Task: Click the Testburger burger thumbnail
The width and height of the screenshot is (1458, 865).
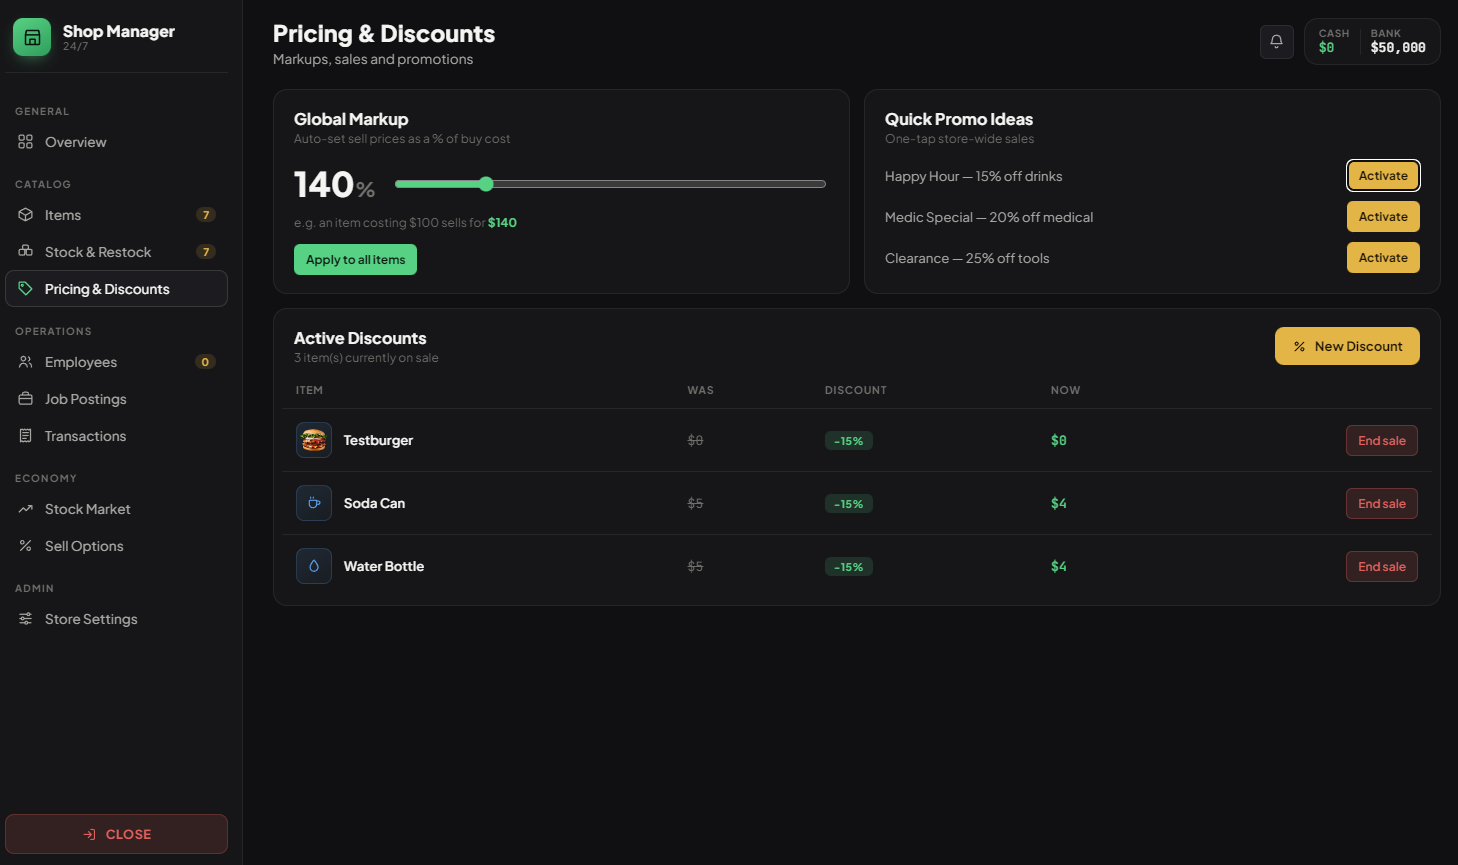Action: pyautogui.click(x=314, y=440)
